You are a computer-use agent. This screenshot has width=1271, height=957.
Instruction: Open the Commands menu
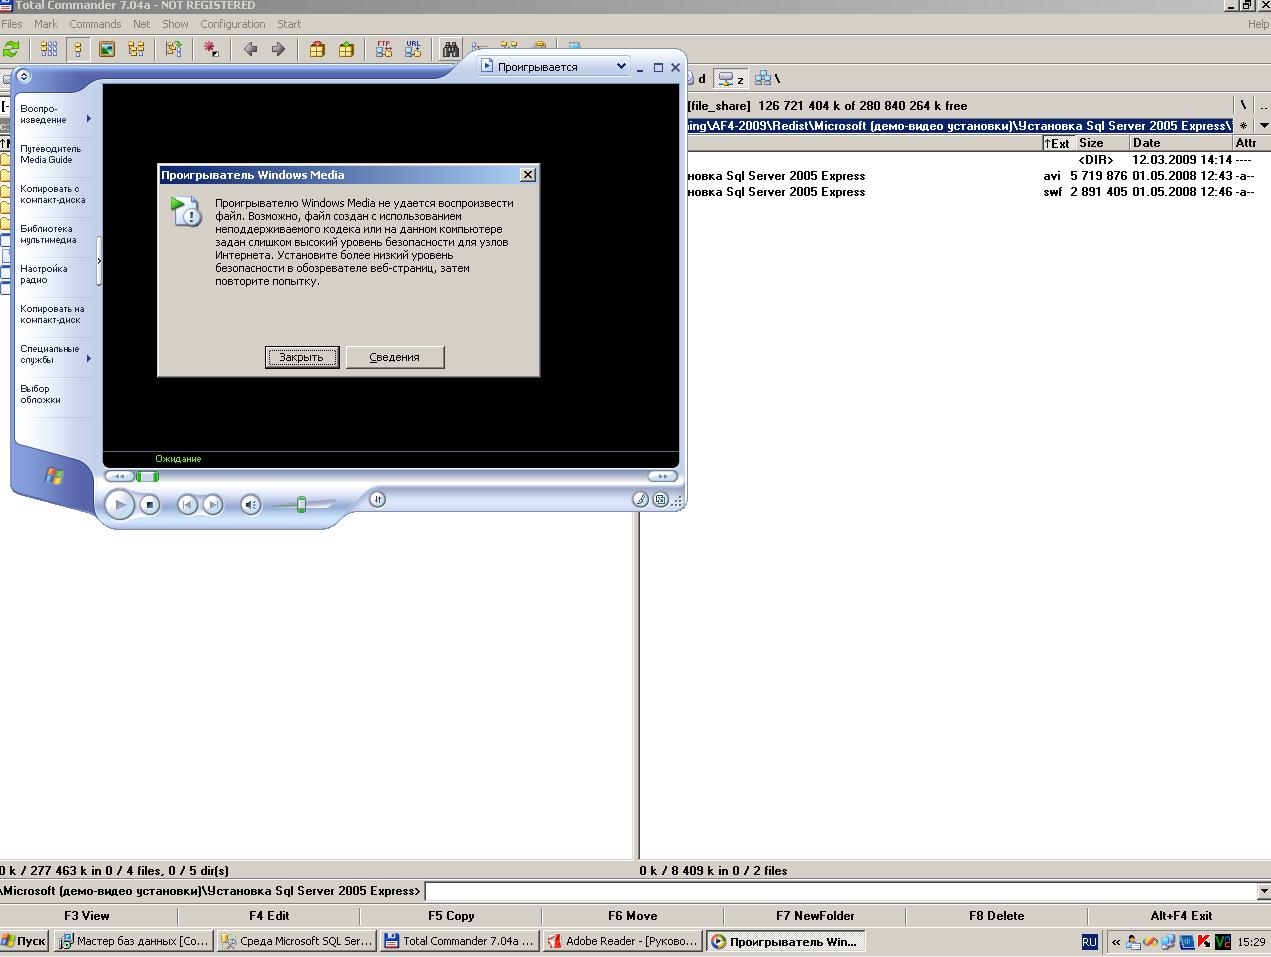[x=95, y=24]
